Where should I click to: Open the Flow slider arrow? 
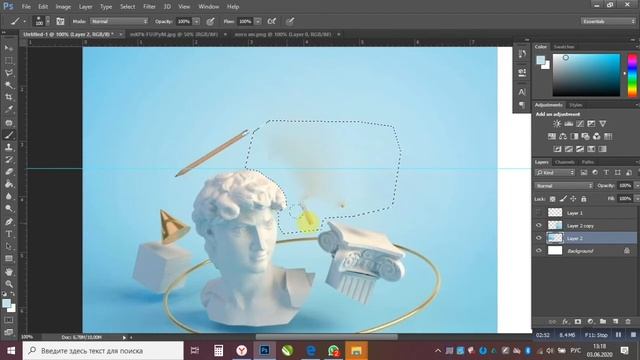258,21
